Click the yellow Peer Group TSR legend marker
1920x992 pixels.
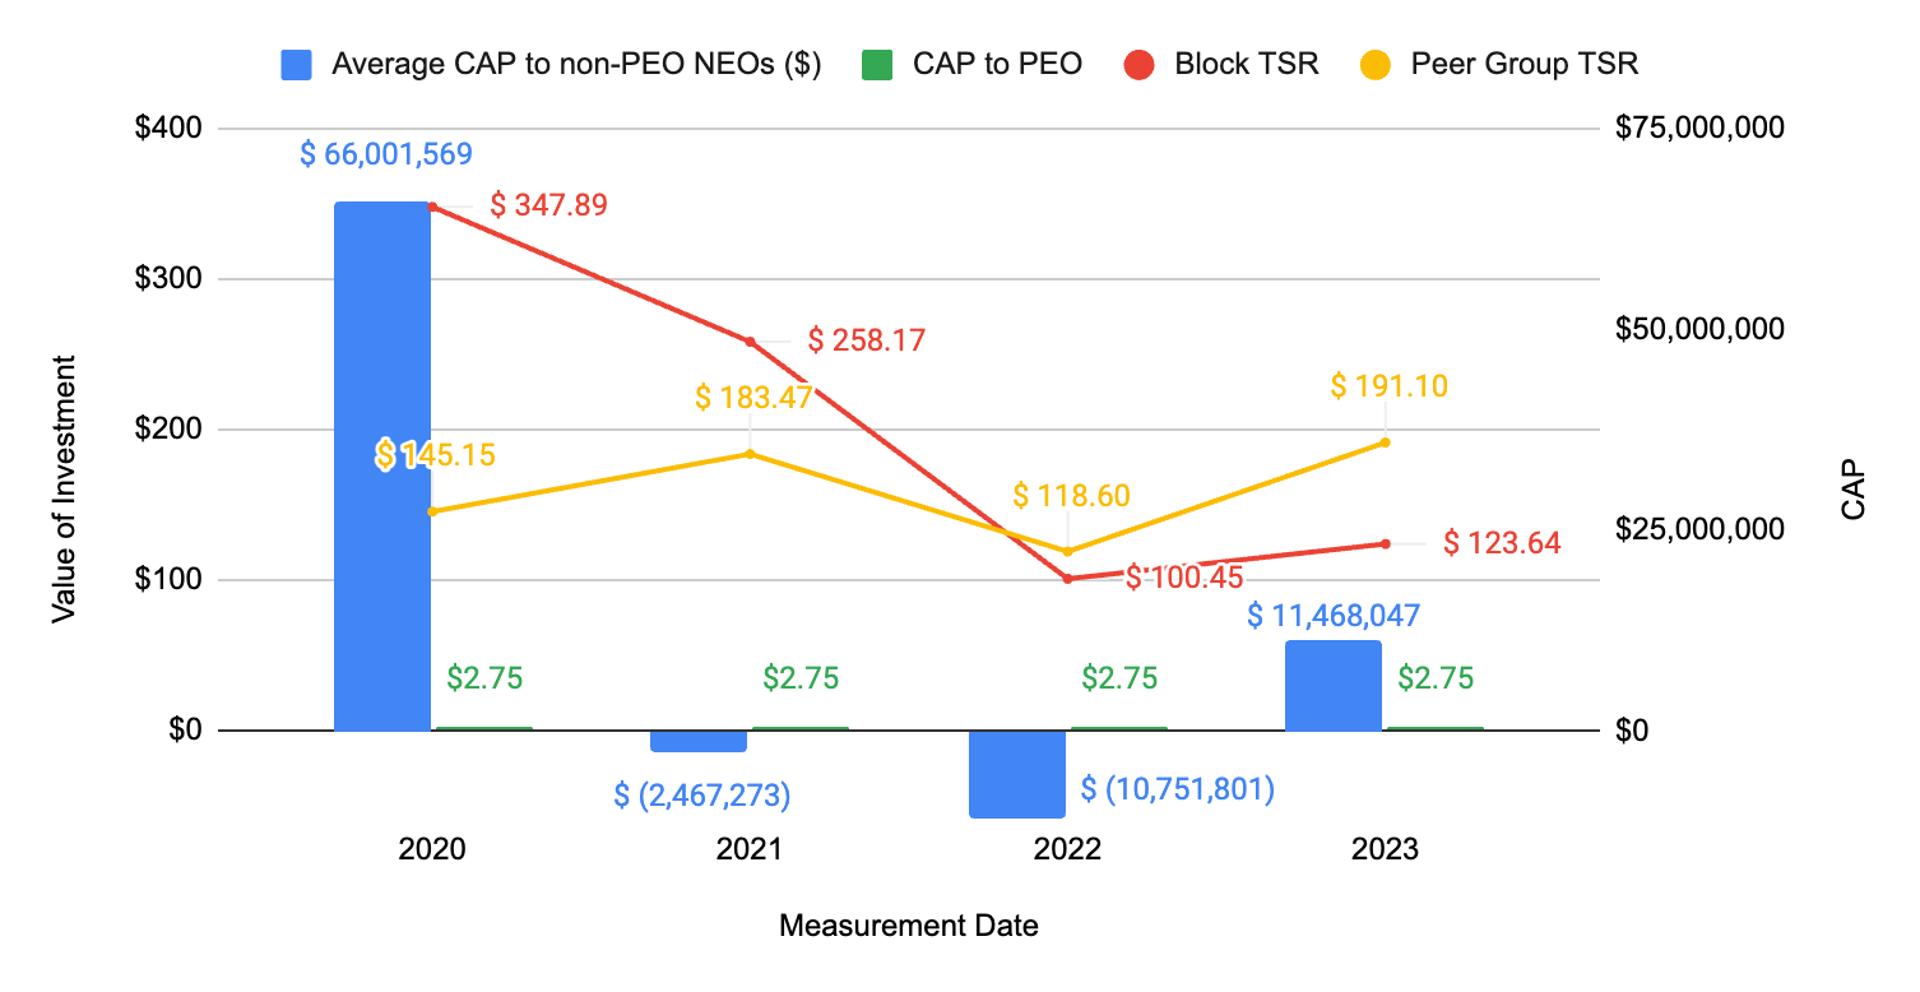1376,65
